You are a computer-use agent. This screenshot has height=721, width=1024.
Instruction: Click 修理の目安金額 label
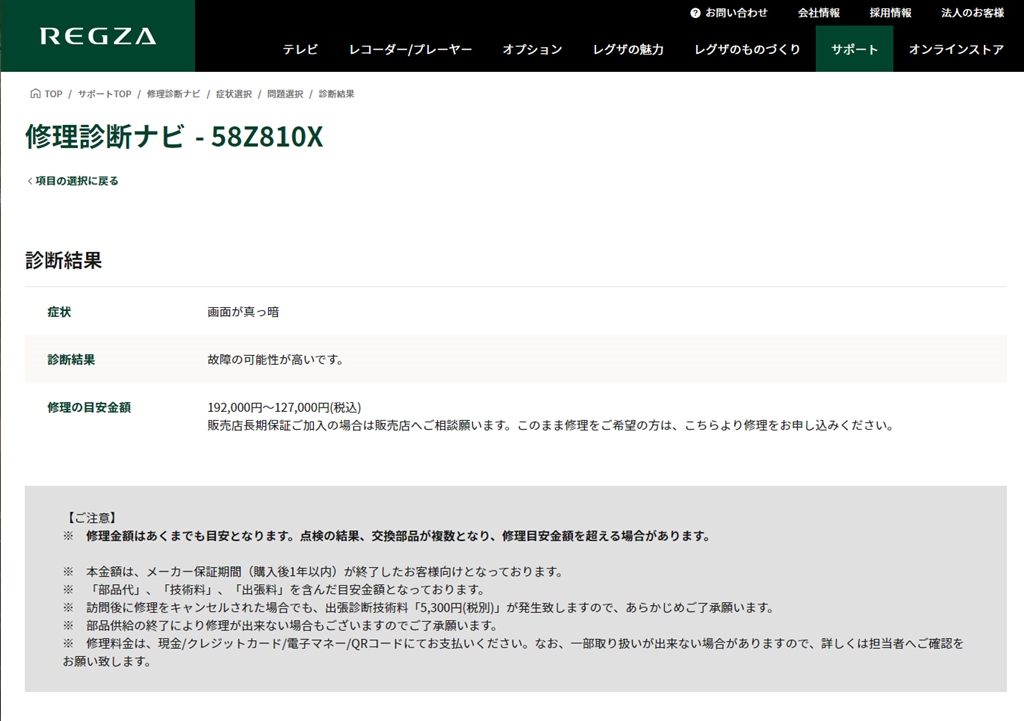(89, 408)
